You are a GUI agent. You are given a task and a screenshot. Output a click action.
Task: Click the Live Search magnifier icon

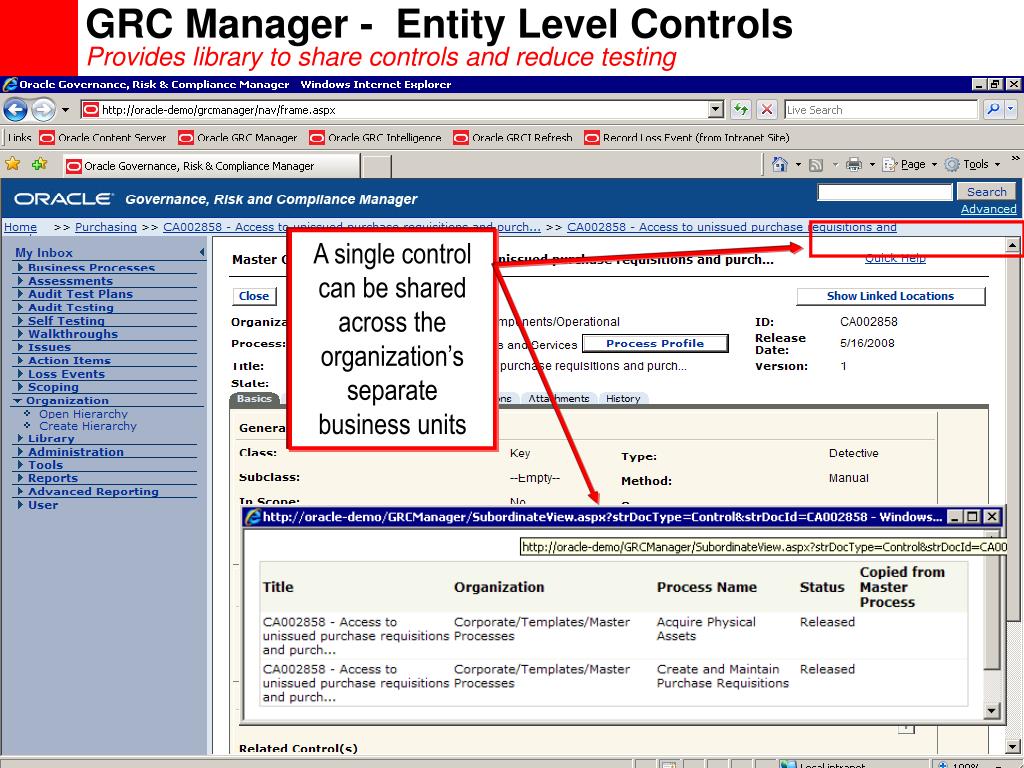[x=993, y=110]
